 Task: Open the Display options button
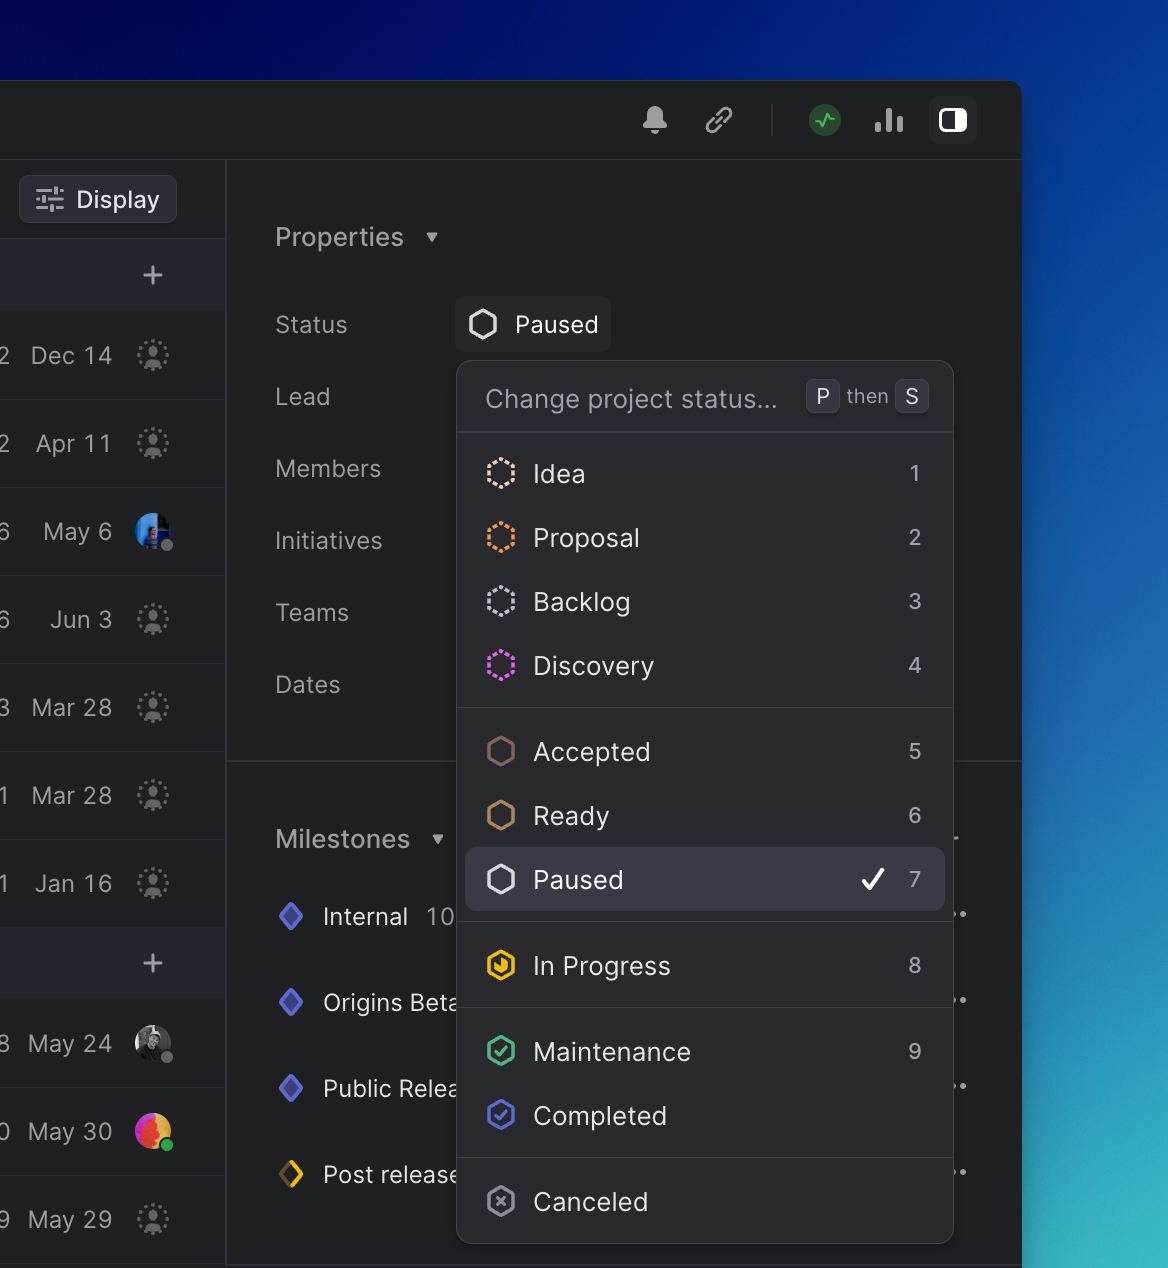pos(98,199)
